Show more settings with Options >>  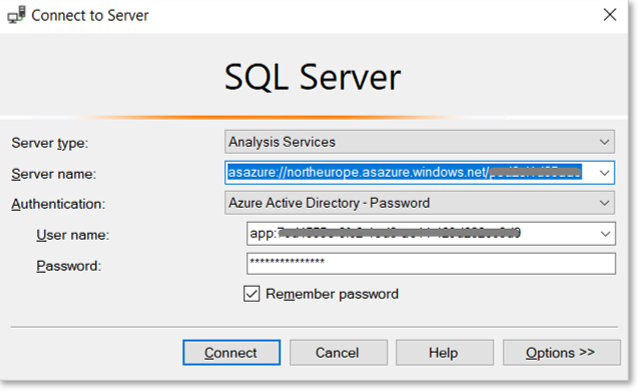562,353
